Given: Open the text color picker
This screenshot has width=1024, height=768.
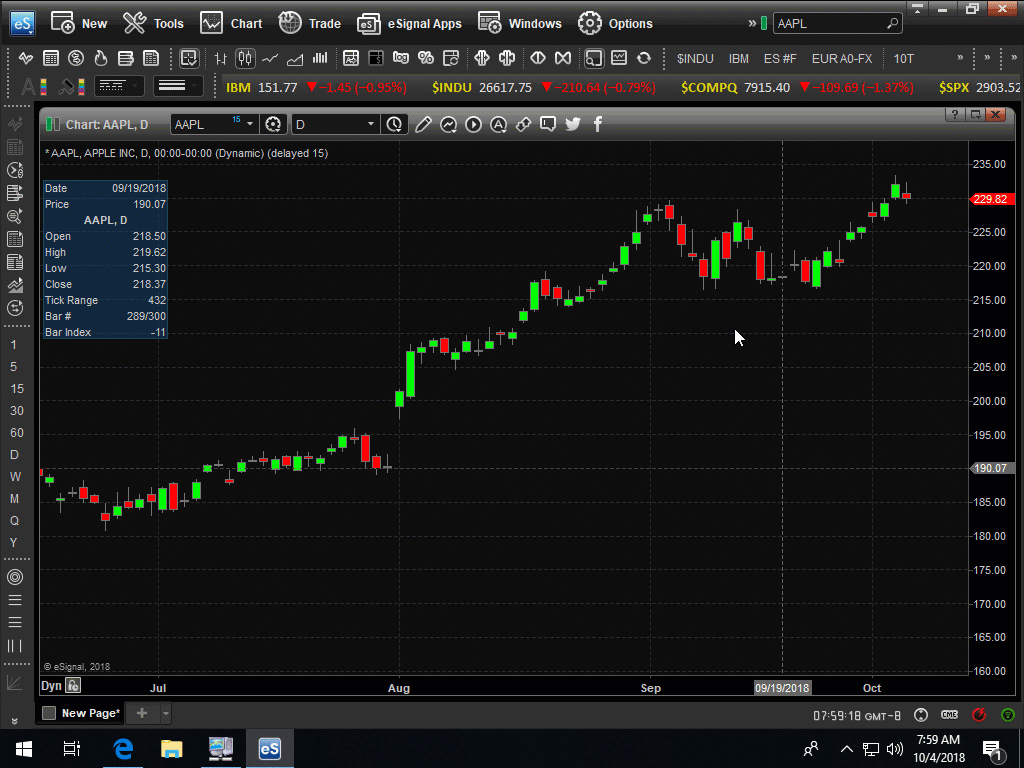Looking at the screenshot, I should click(x=34, y=86).
